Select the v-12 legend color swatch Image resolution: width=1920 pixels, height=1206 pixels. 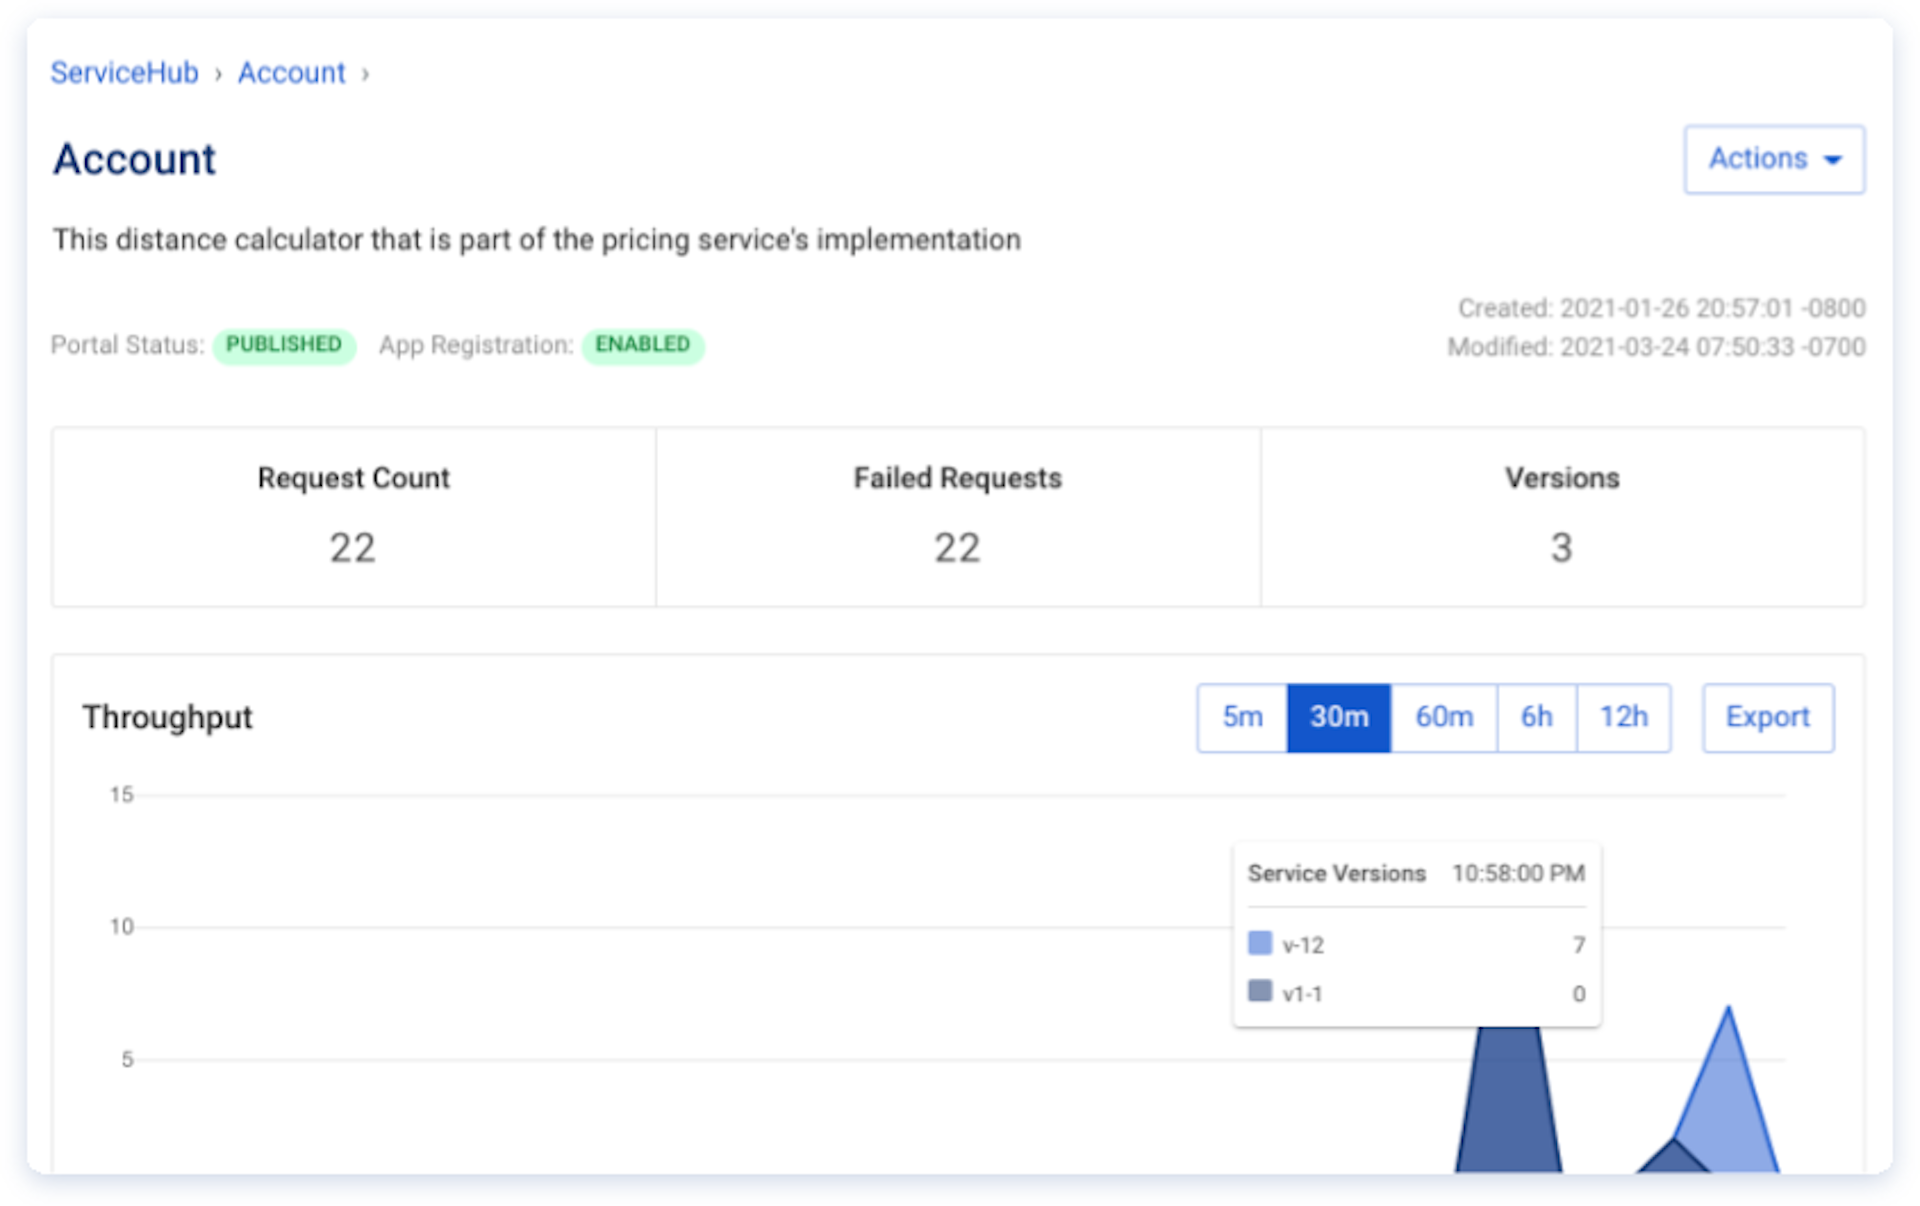coord(1259,943)
